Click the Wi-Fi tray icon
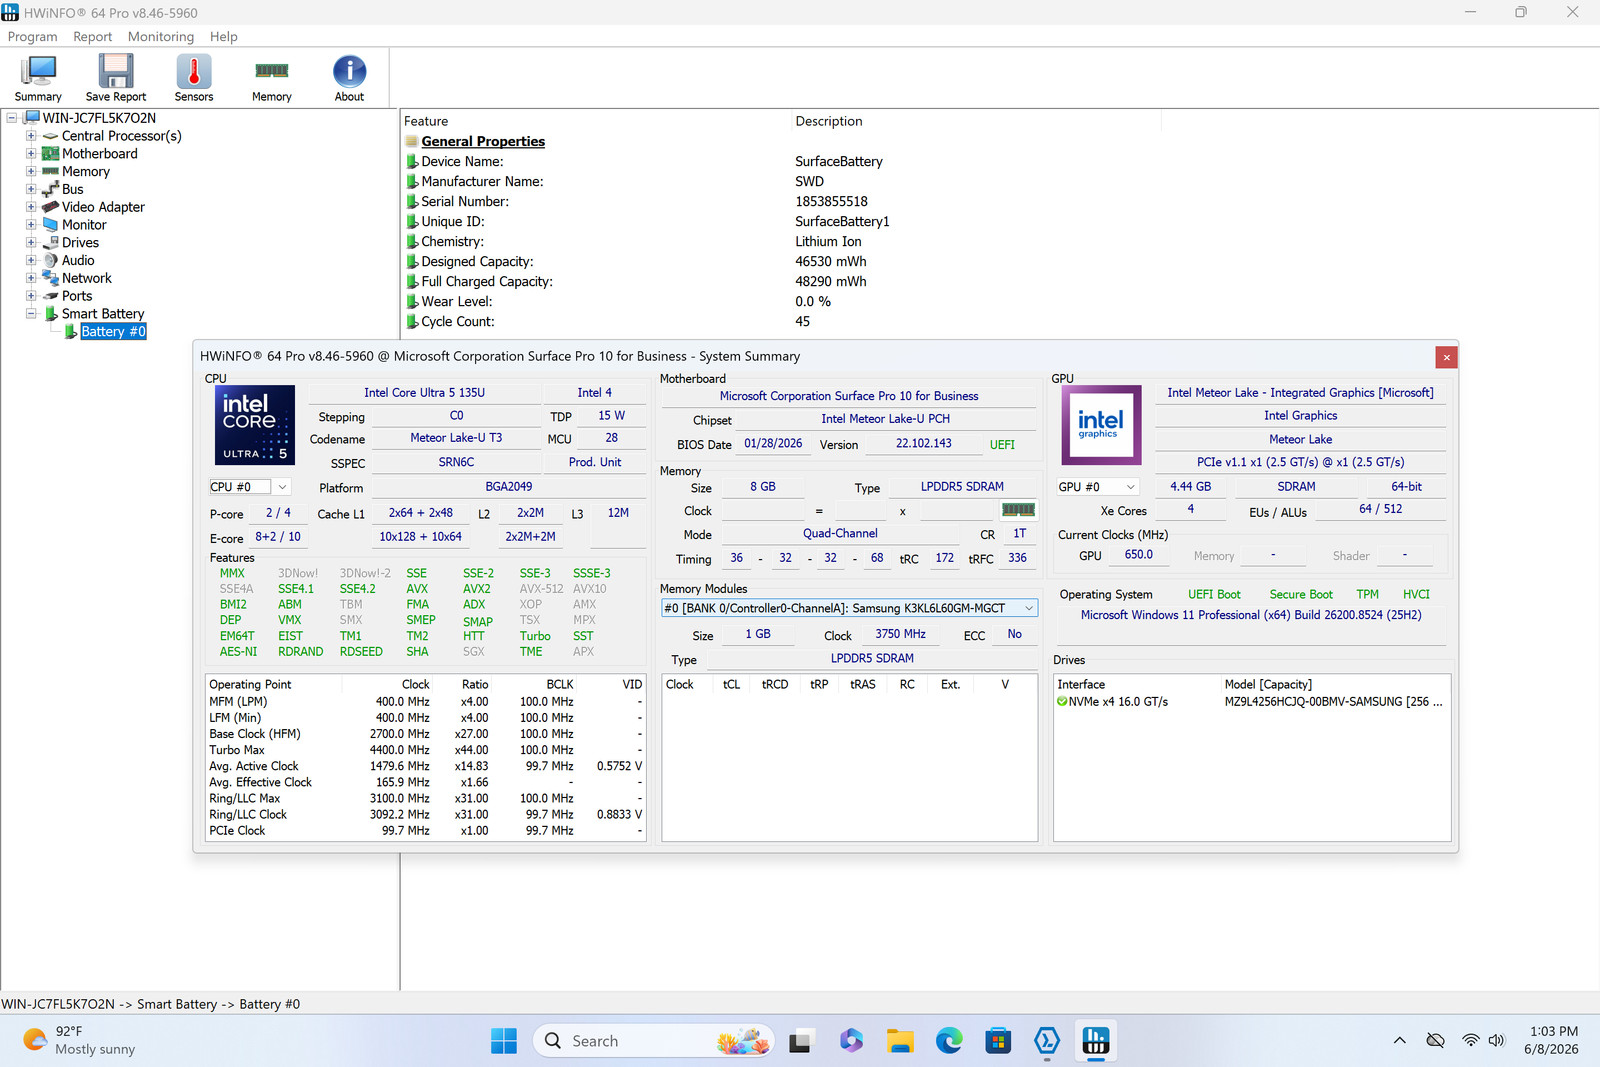The width and height of the screenshot is (1600, 1067). pos(1470,1041)
